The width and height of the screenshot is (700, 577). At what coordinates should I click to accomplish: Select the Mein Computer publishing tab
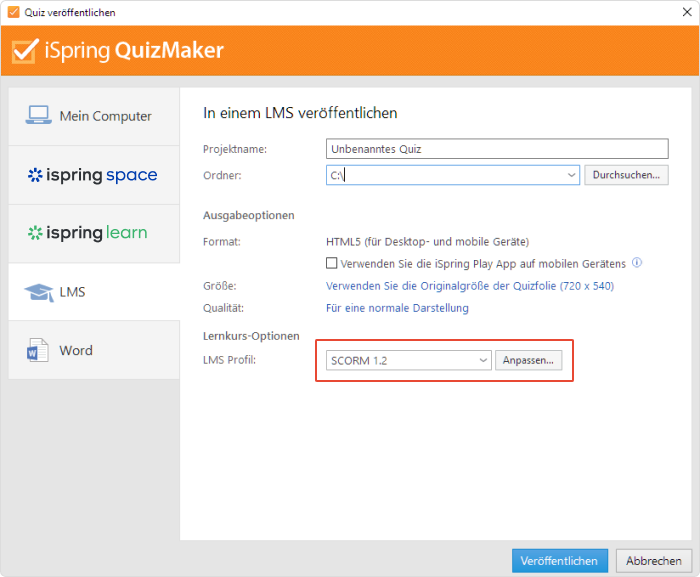coord(94,116)
